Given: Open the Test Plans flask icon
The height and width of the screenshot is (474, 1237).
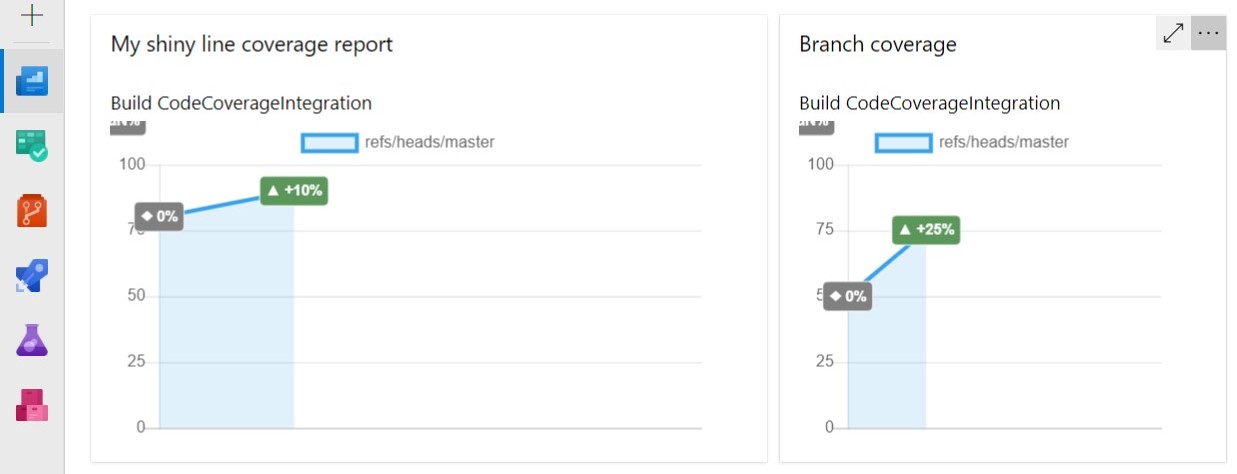Looking at the screenshot, I should [32, 342].
